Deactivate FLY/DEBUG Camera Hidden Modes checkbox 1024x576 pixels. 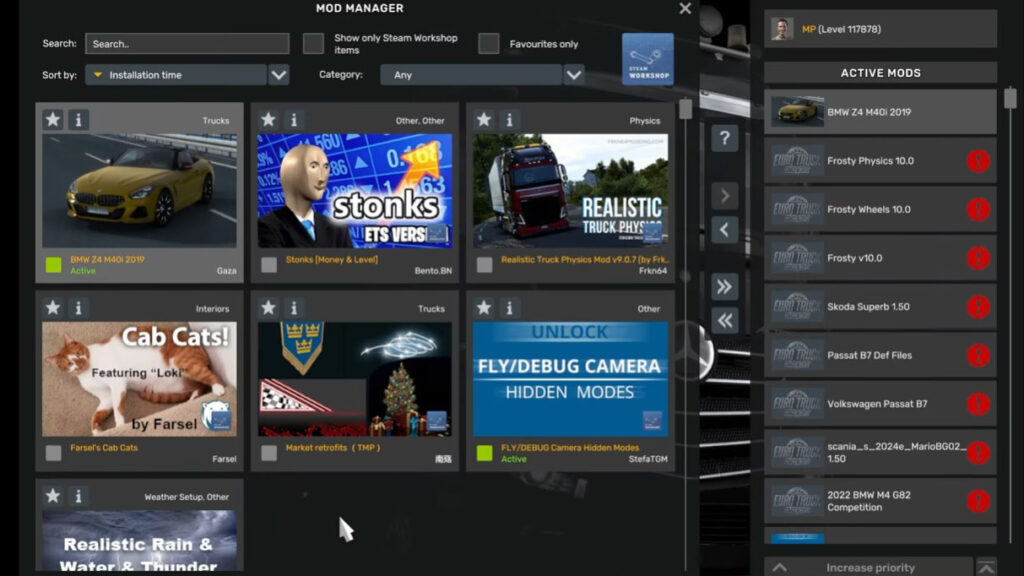[485, 453]
